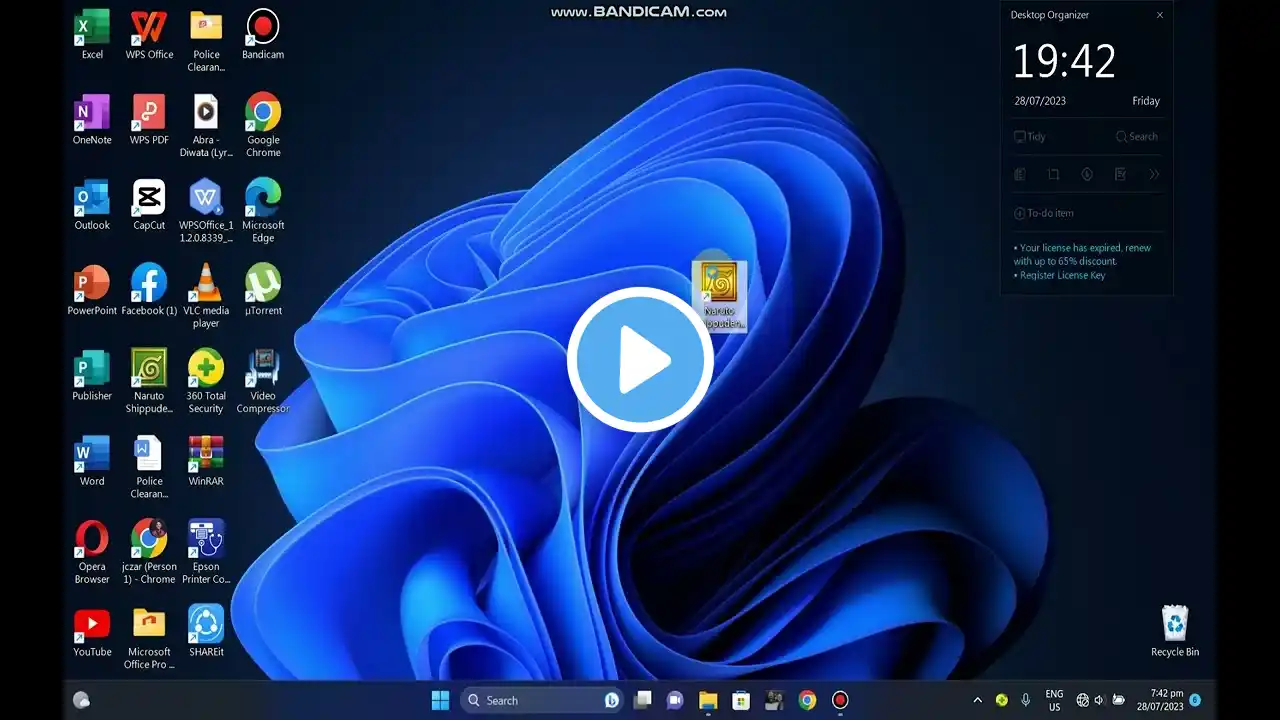Select the Opera Browser desktop shortcut
Viewport: 1280px width, 720px height.
92,552
